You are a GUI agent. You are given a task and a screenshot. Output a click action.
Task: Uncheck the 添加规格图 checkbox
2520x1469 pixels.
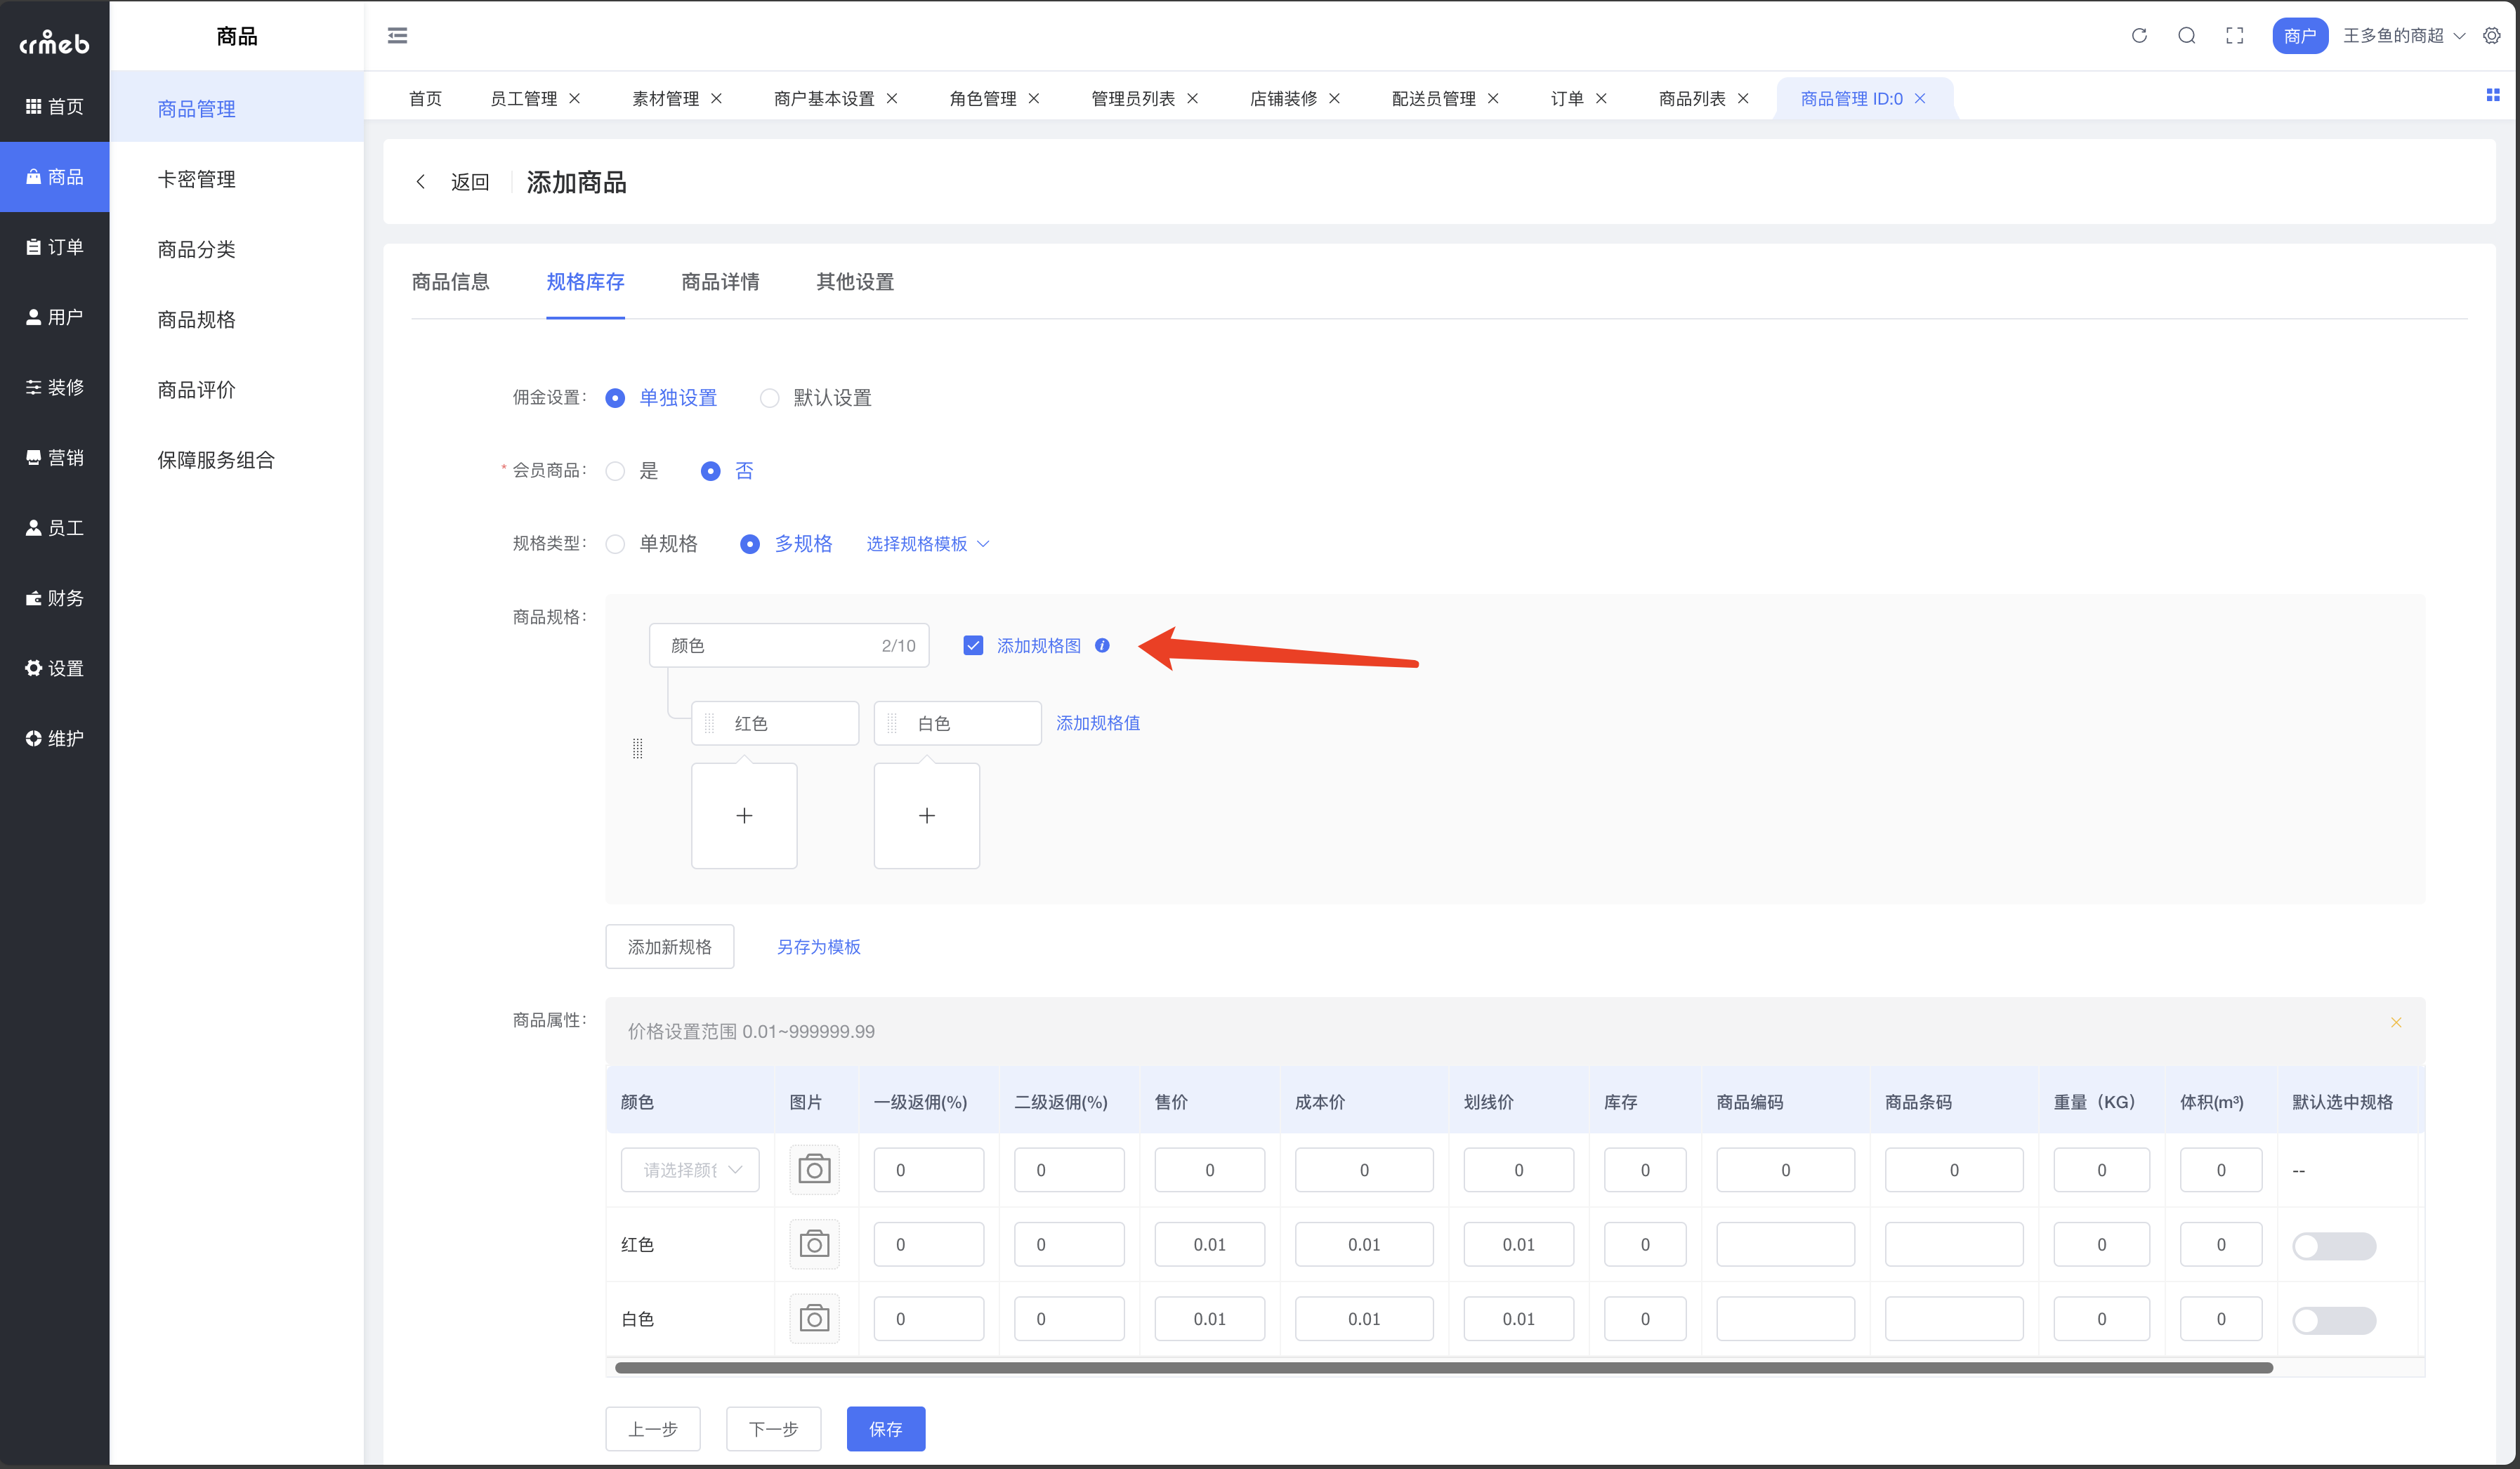973,645
